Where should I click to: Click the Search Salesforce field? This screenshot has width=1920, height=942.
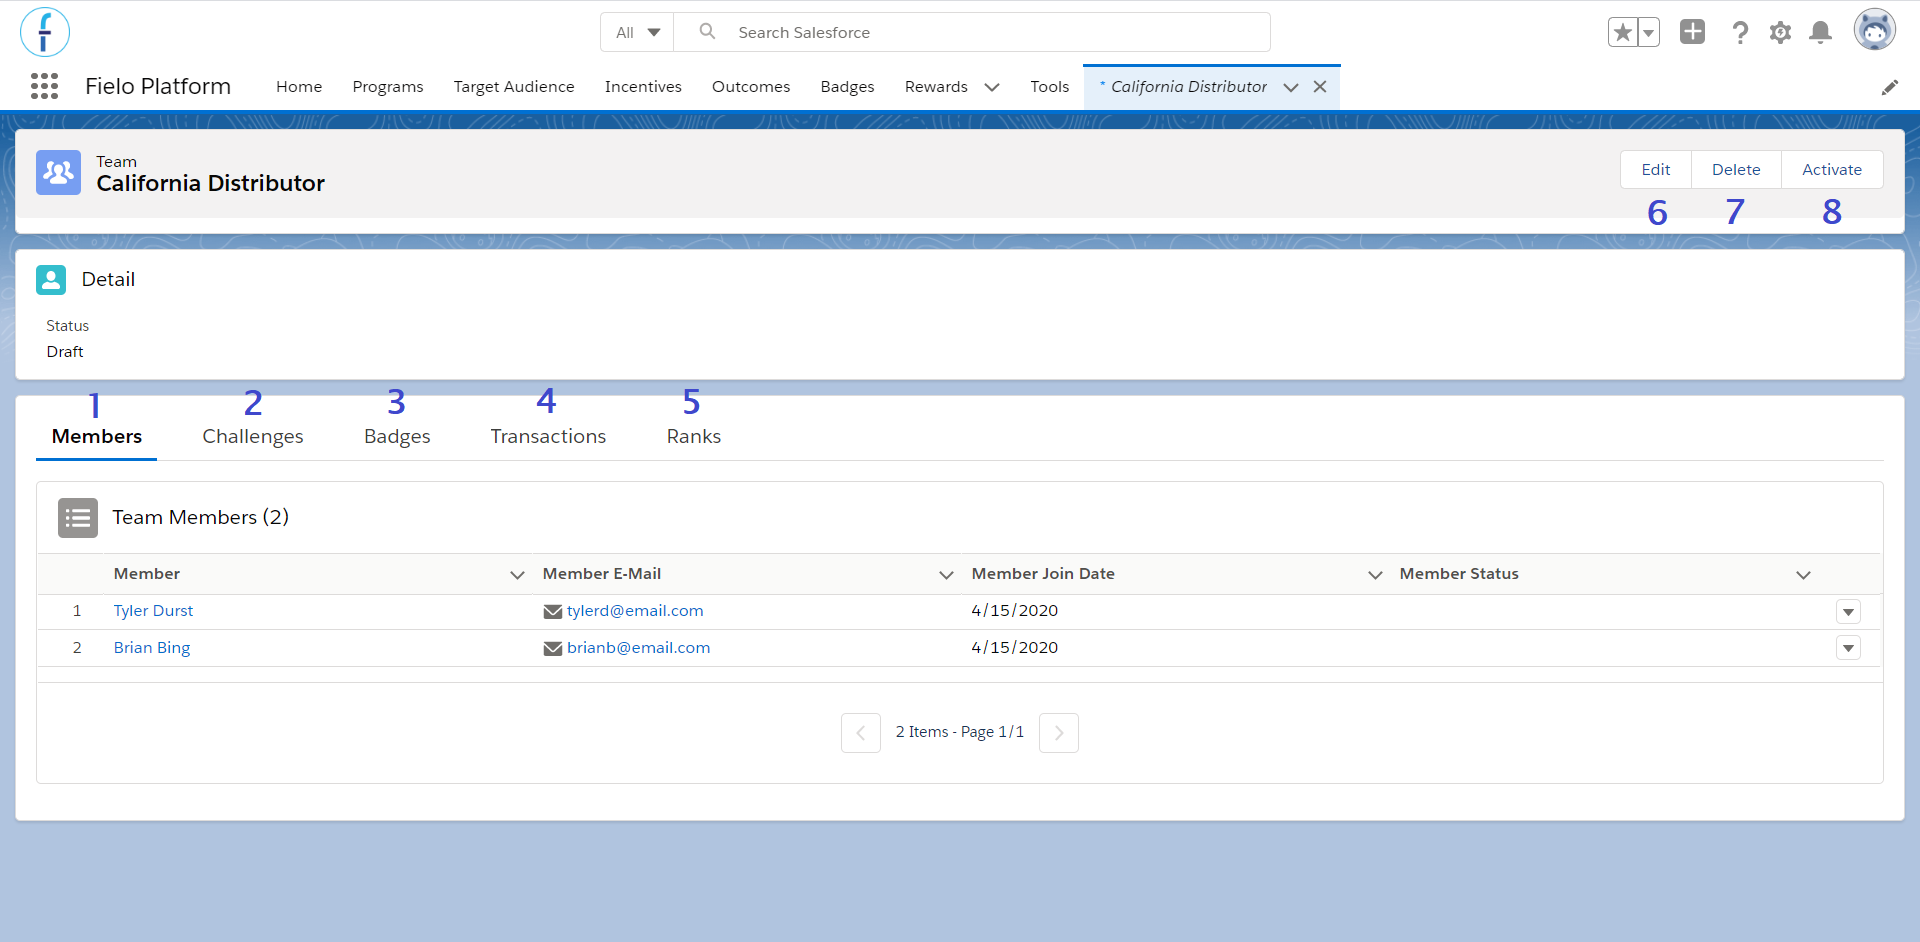pos(972,32)
